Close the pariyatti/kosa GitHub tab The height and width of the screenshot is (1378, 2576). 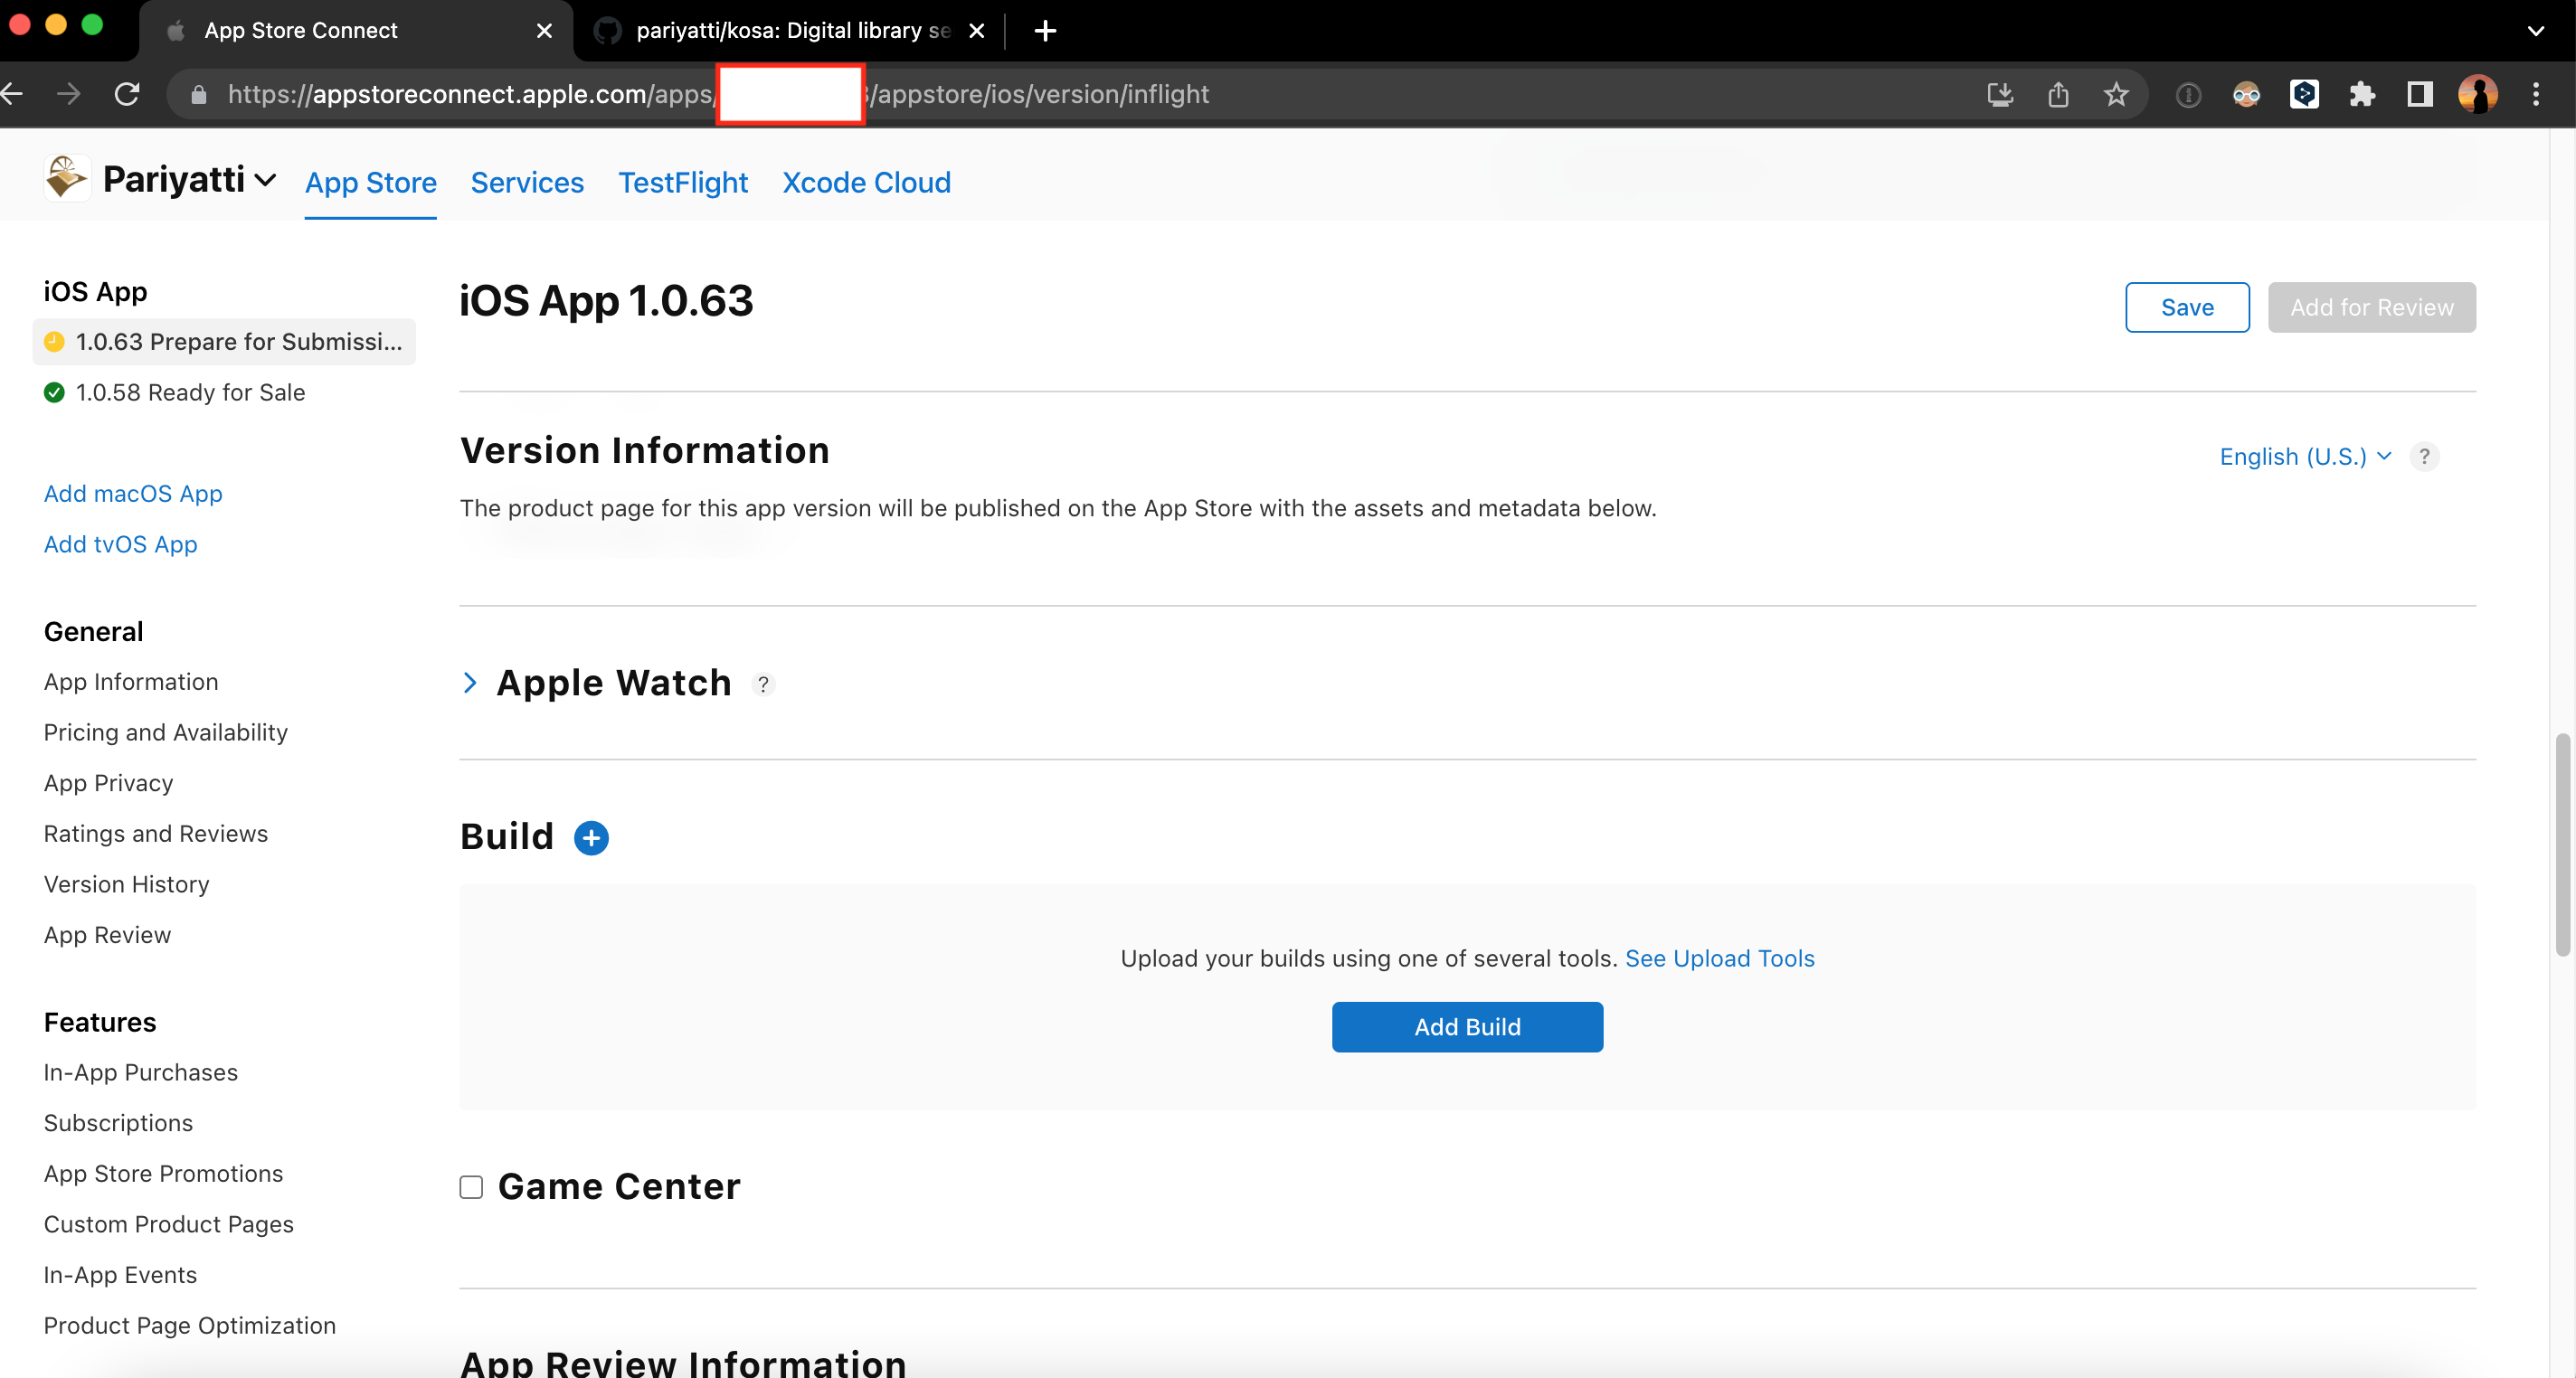977,31
